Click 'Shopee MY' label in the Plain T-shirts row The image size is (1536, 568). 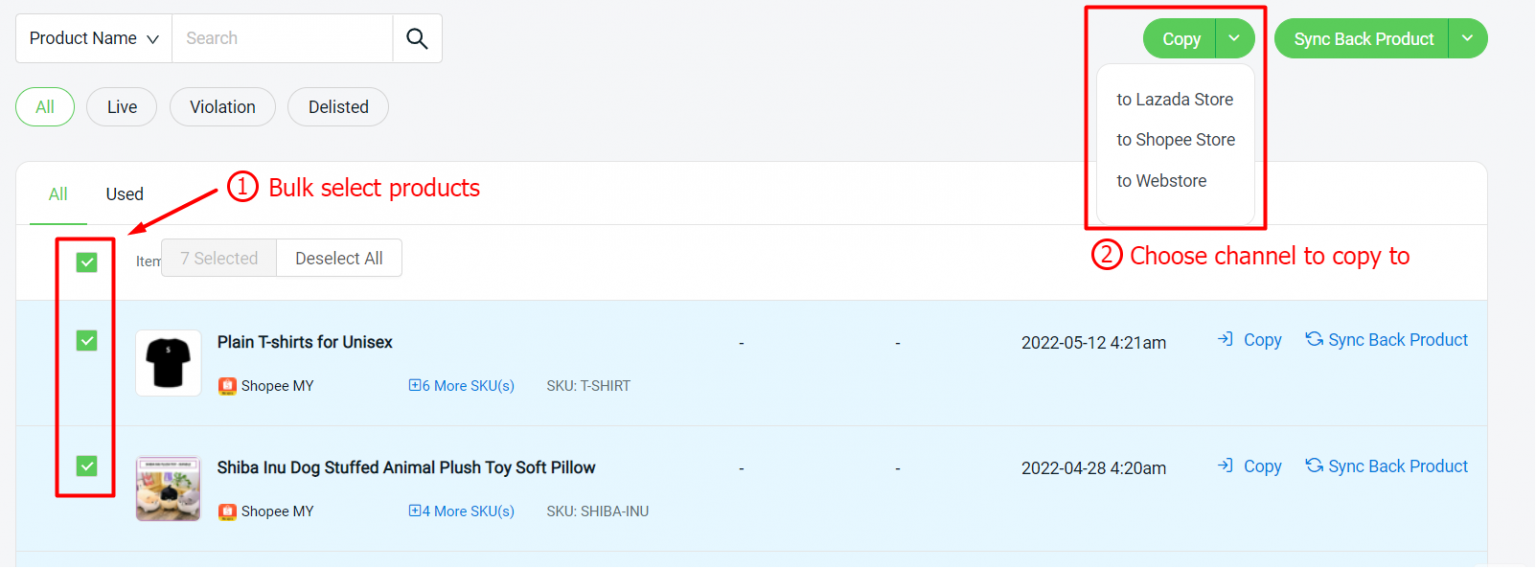(x=277, y=386)
